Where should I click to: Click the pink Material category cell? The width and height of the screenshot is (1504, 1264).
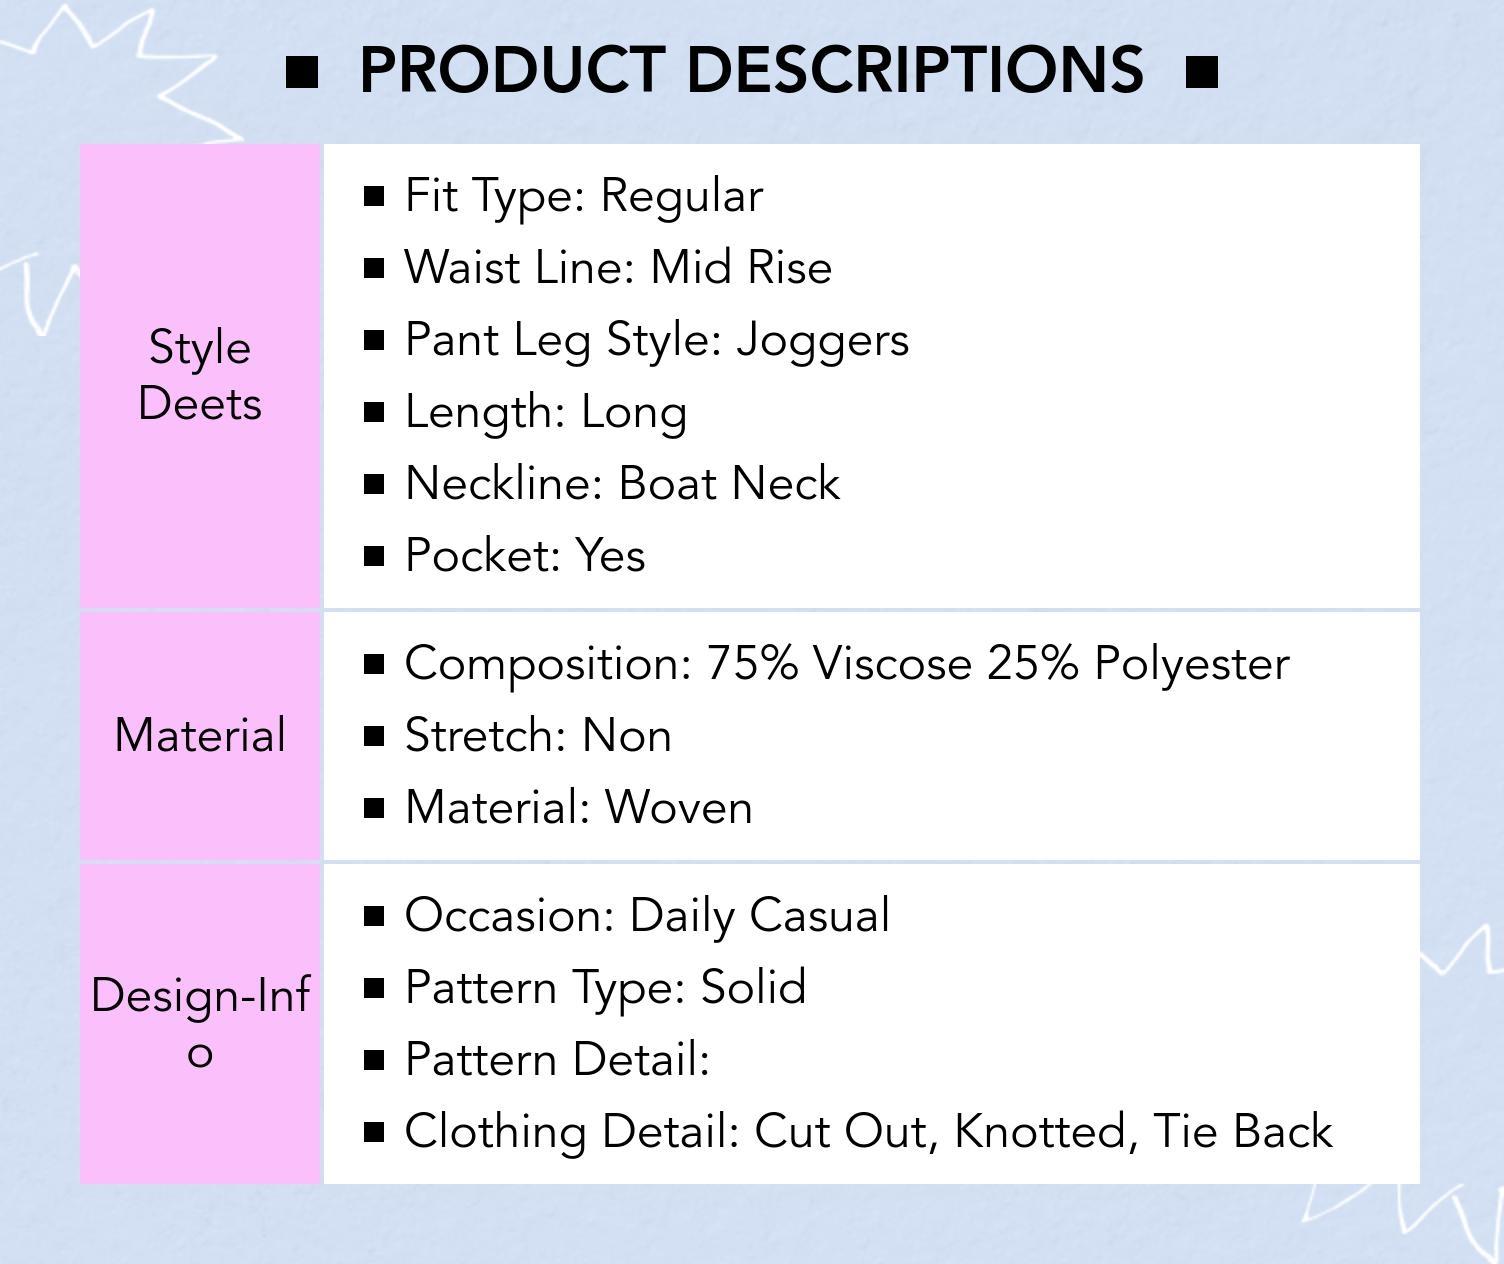(200, 736)
